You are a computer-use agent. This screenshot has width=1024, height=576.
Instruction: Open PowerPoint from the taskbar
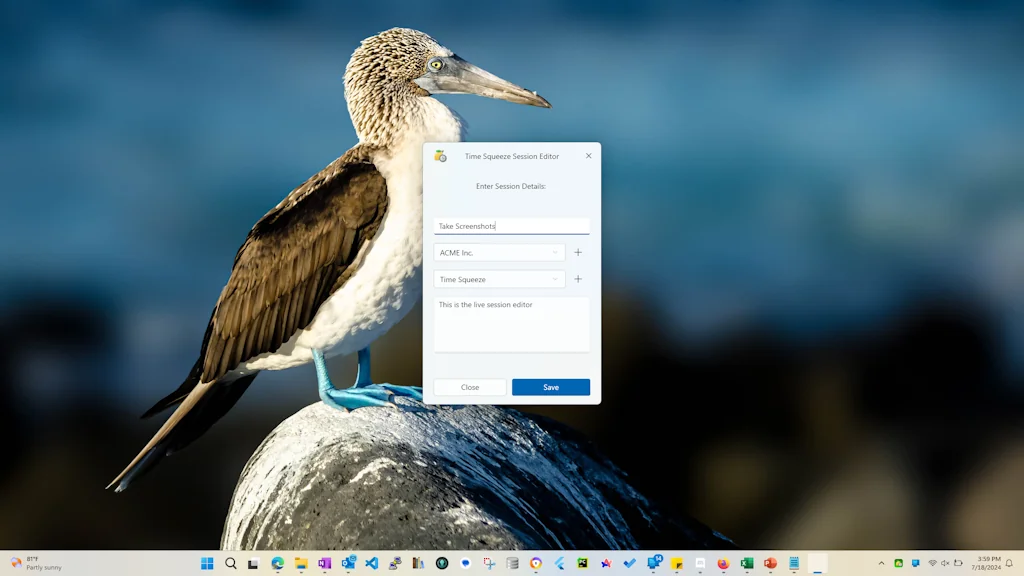(770, 563)
